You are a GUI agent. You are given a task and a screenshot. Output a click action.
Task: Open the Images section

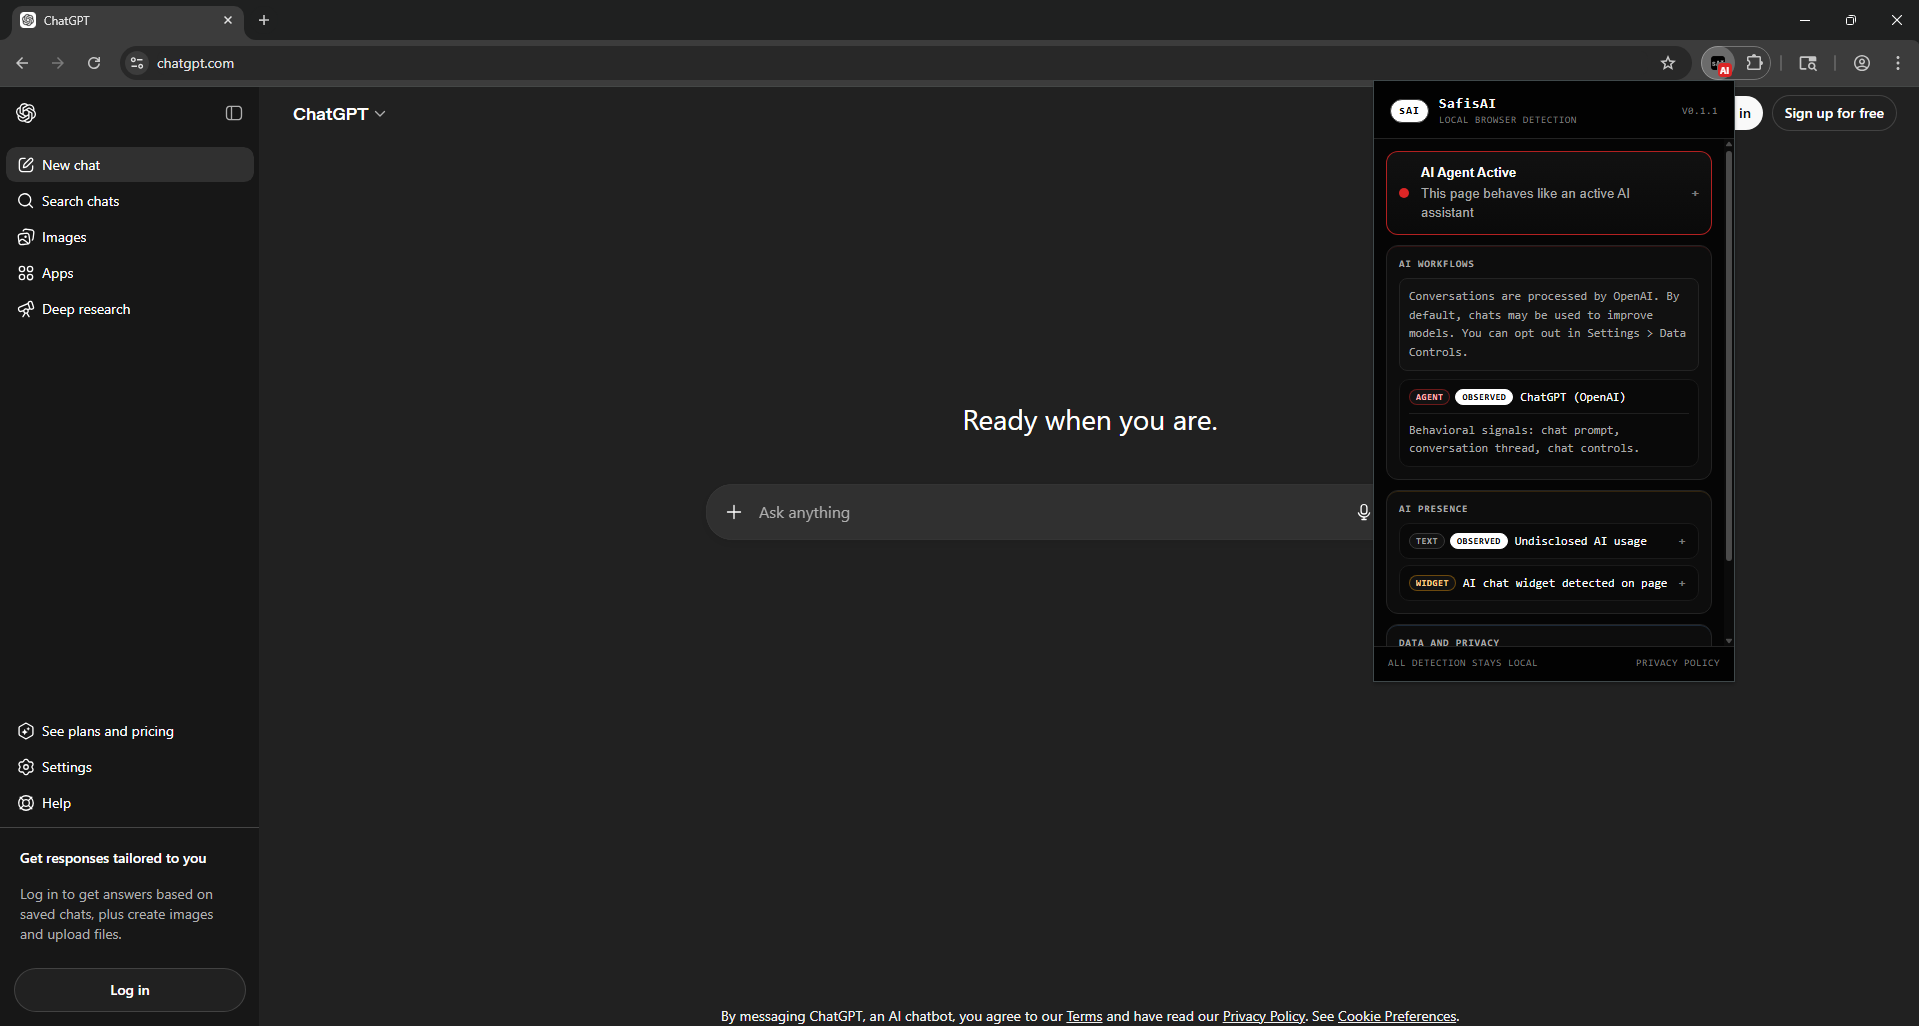pos(130,237)
